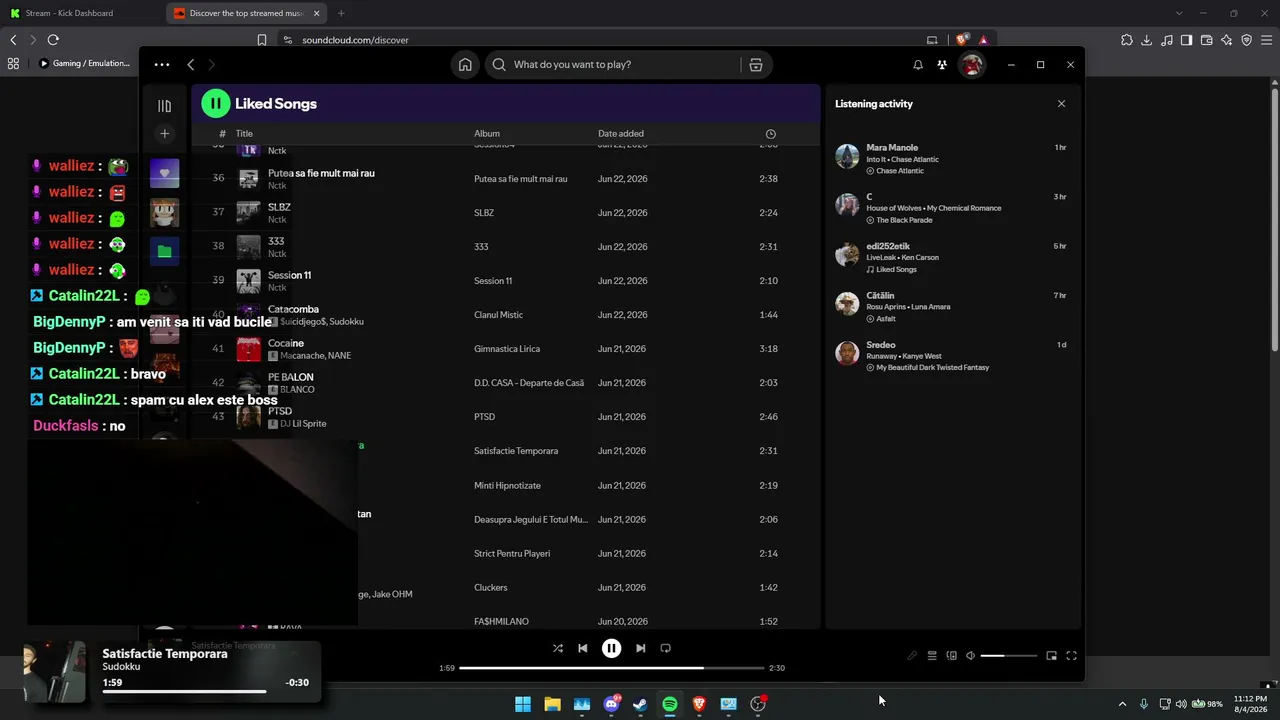The width and height of the screenshot is (1280, 720).
Task: Seek on the song progress bar
Action: click(x=611, y=668)
